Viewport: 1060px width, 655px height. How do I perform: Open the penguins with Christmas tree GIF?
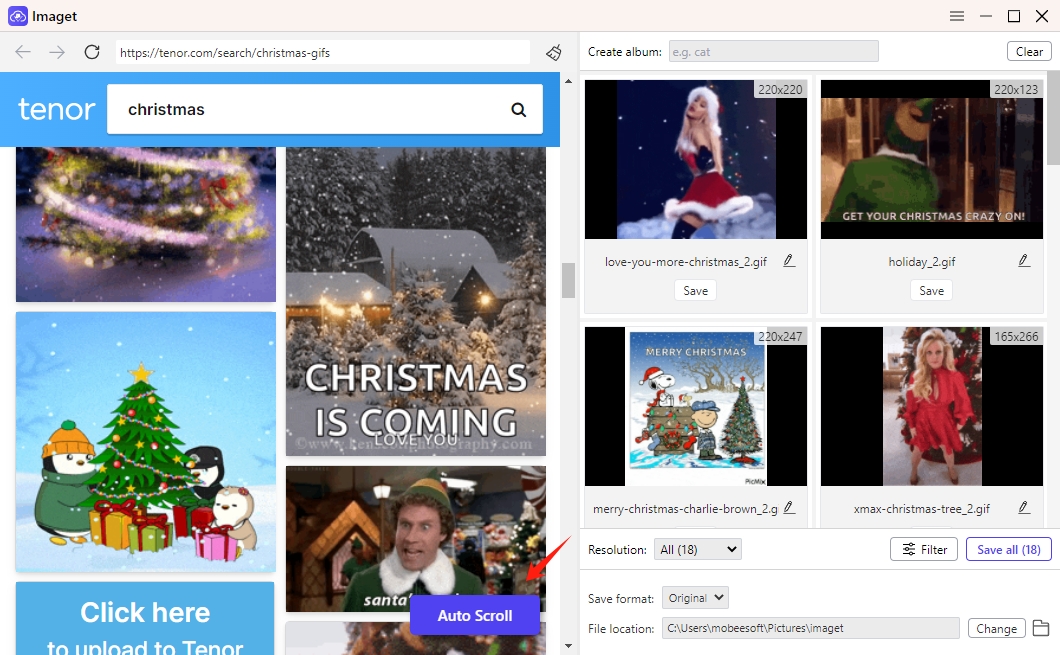tap(146, 442)
